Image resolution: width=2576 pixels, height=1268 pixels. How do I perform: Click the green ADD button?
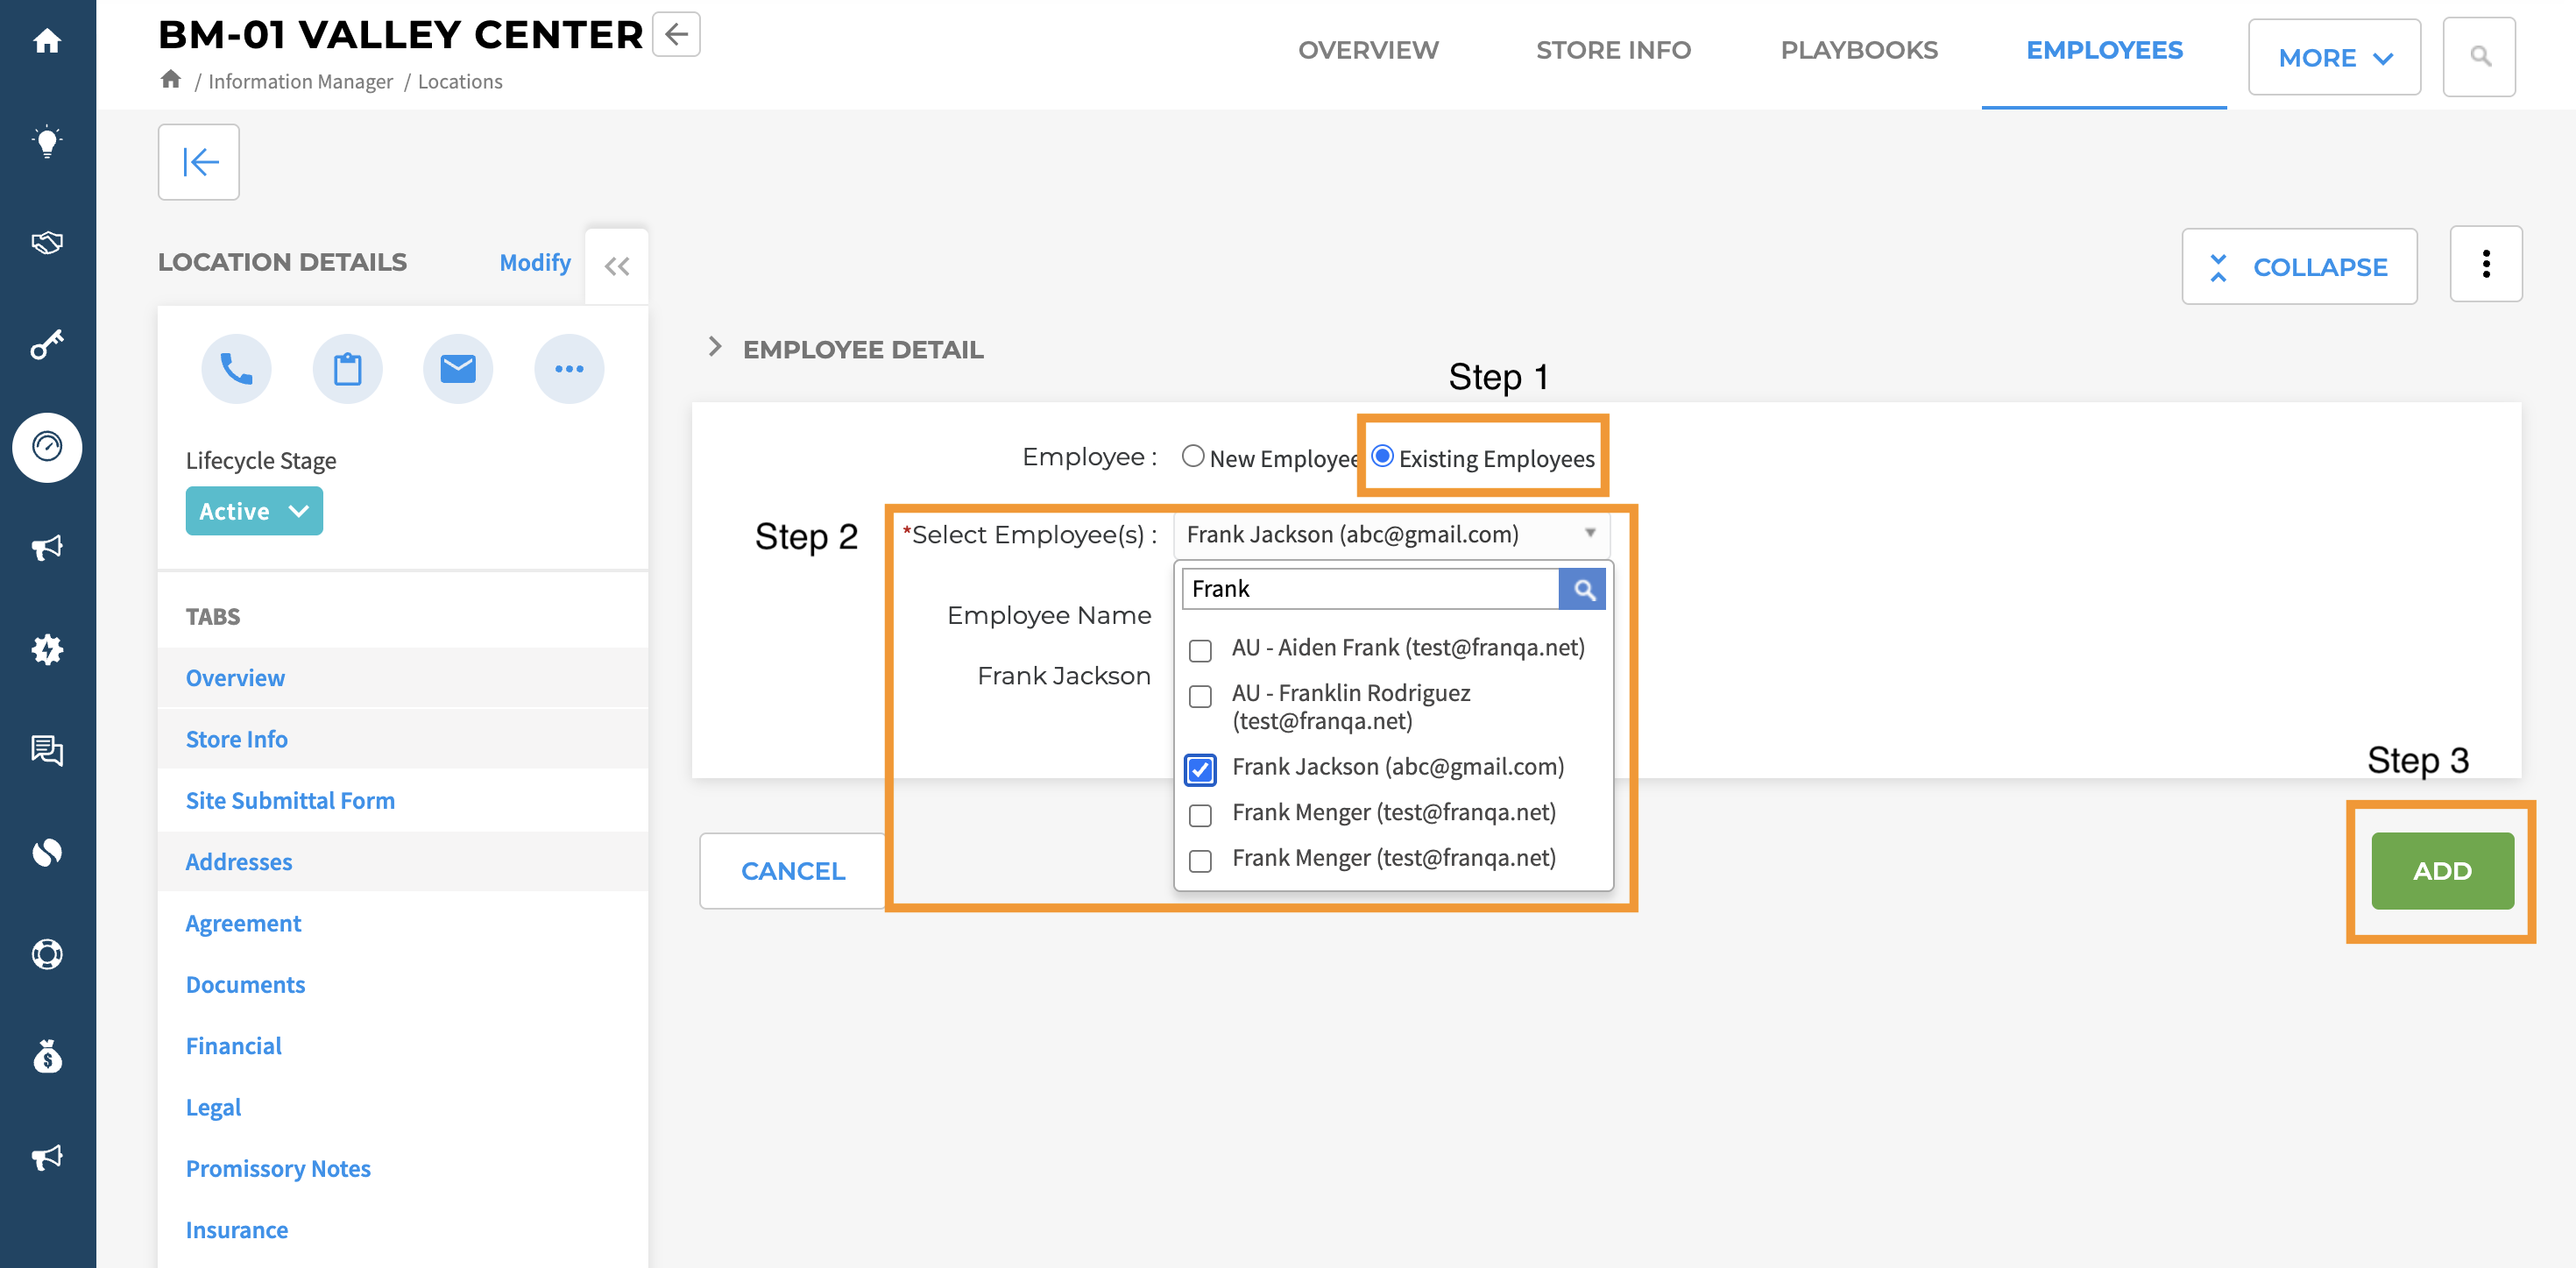click(2441, 870)
